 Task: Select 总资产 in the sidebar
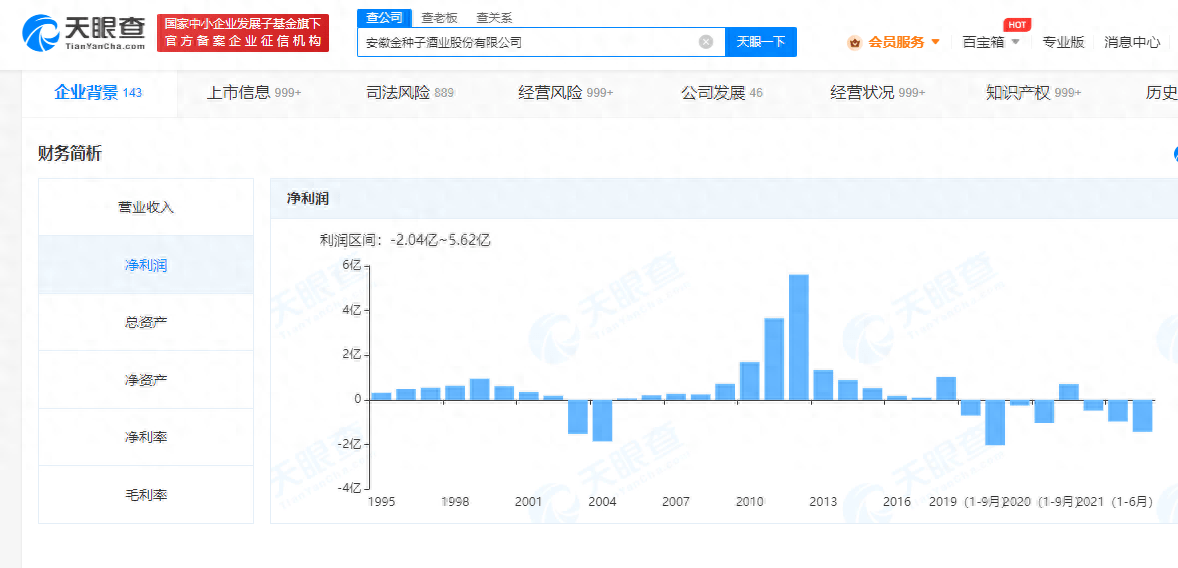tap(146, 322)
